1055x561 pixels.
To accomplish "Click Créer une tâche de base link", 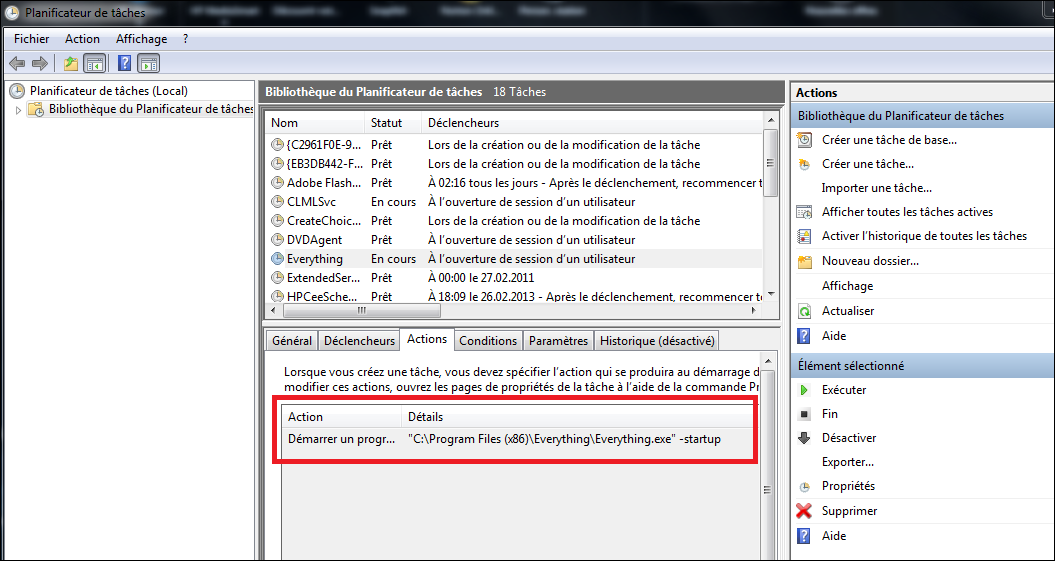I will pyautogui.click(x=889, y=140).
